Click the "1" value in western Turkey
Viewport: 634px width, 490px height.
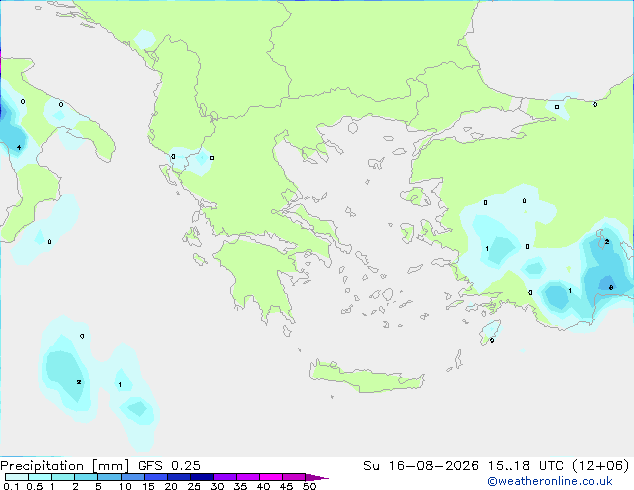click(x=487, y=249)
